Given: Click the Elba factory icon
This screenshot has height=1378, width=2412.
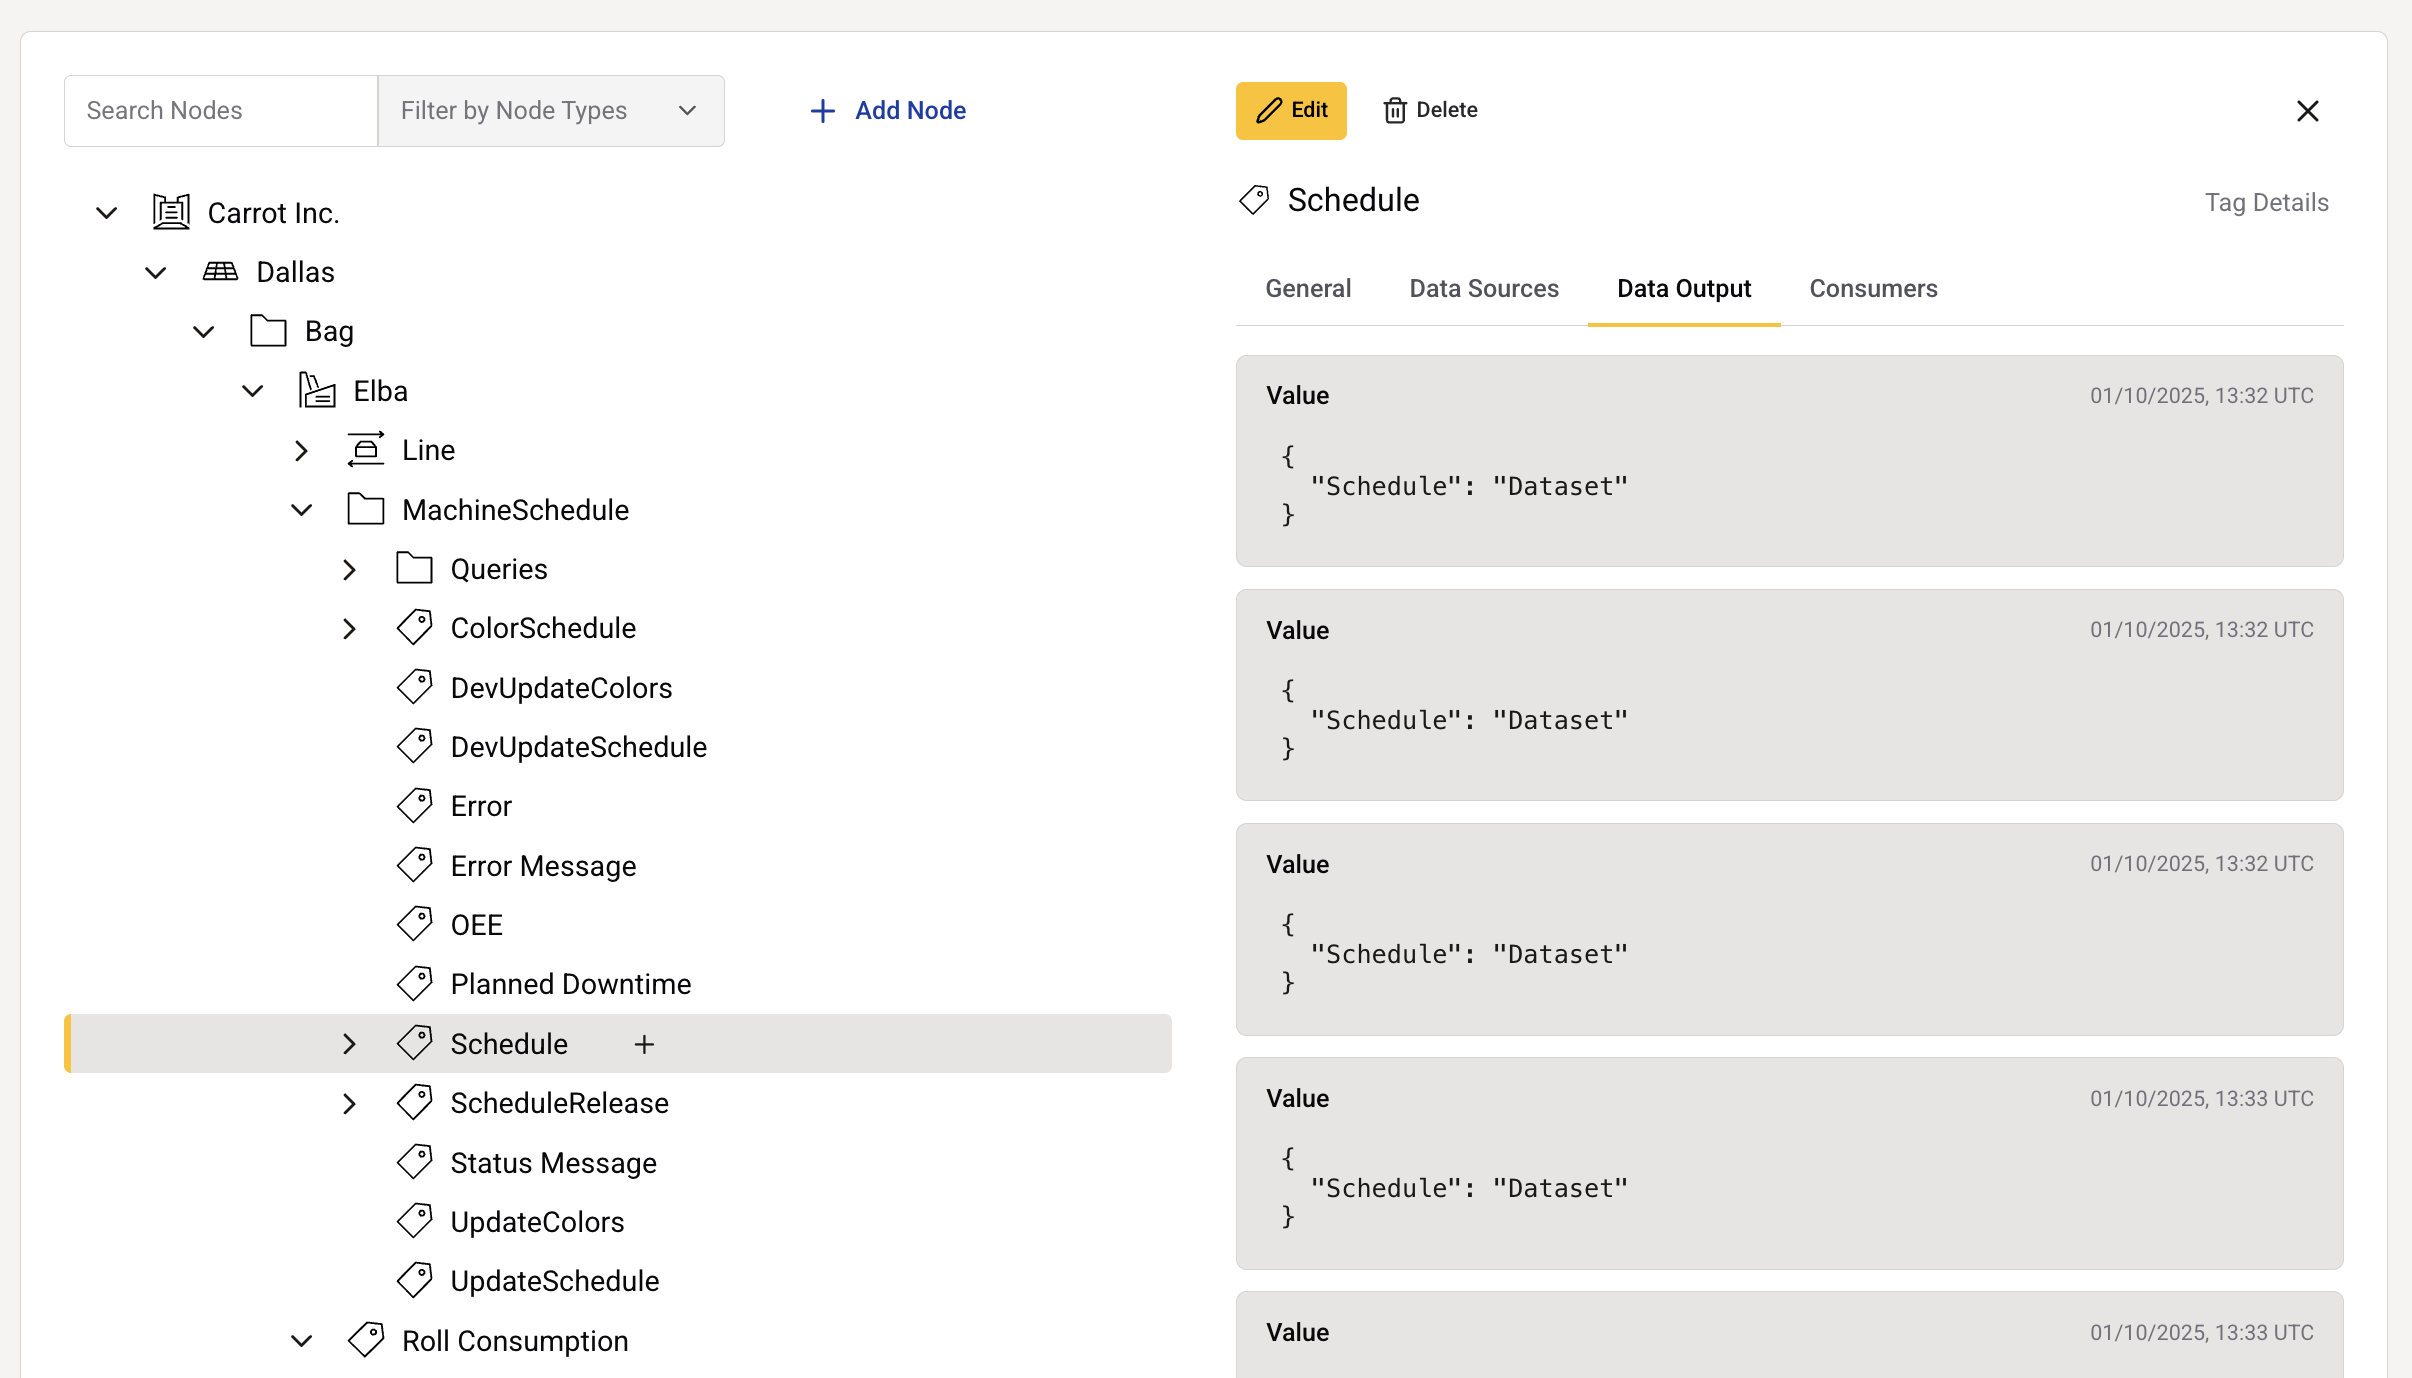Looking at the screenshot, I should (x=317, y=391).
